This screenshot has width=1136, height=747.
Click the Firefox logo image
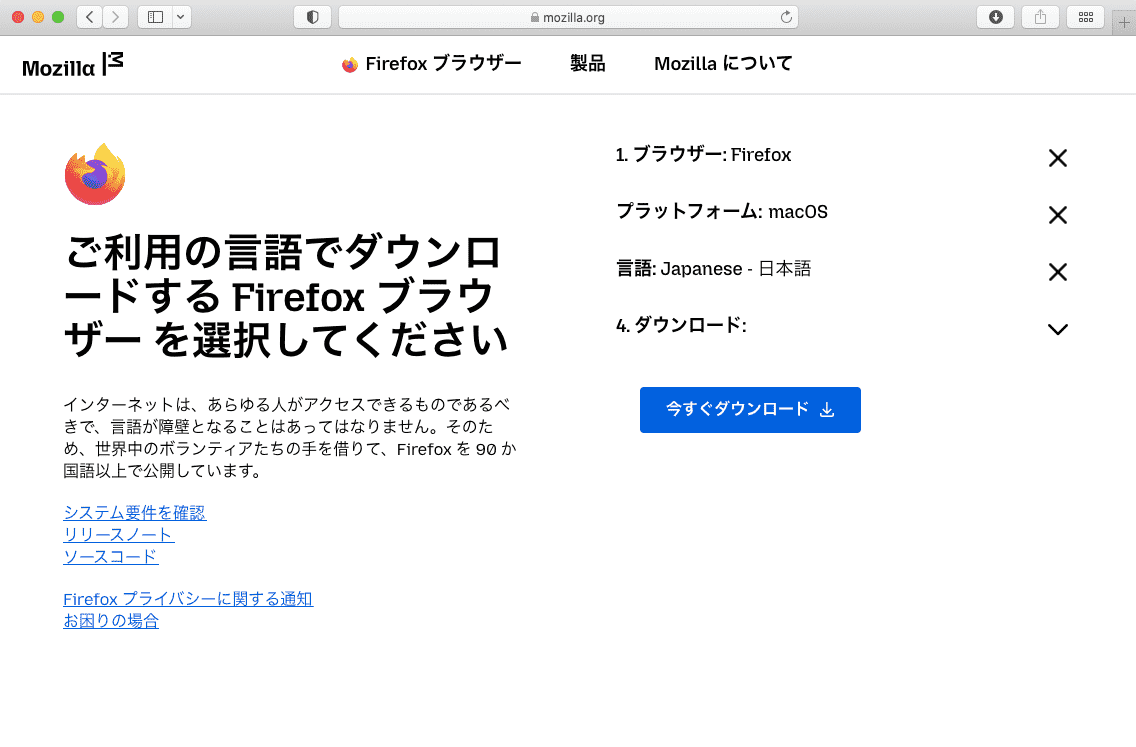pos(94,173)
